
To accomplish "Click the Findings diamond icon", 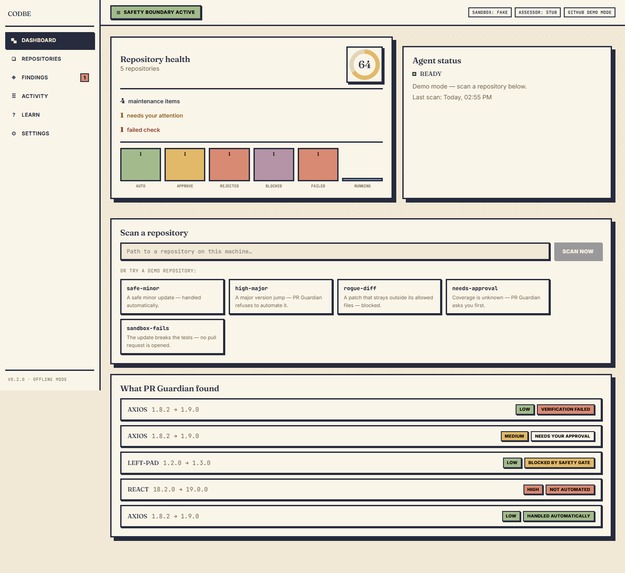I will pos(14,77).
